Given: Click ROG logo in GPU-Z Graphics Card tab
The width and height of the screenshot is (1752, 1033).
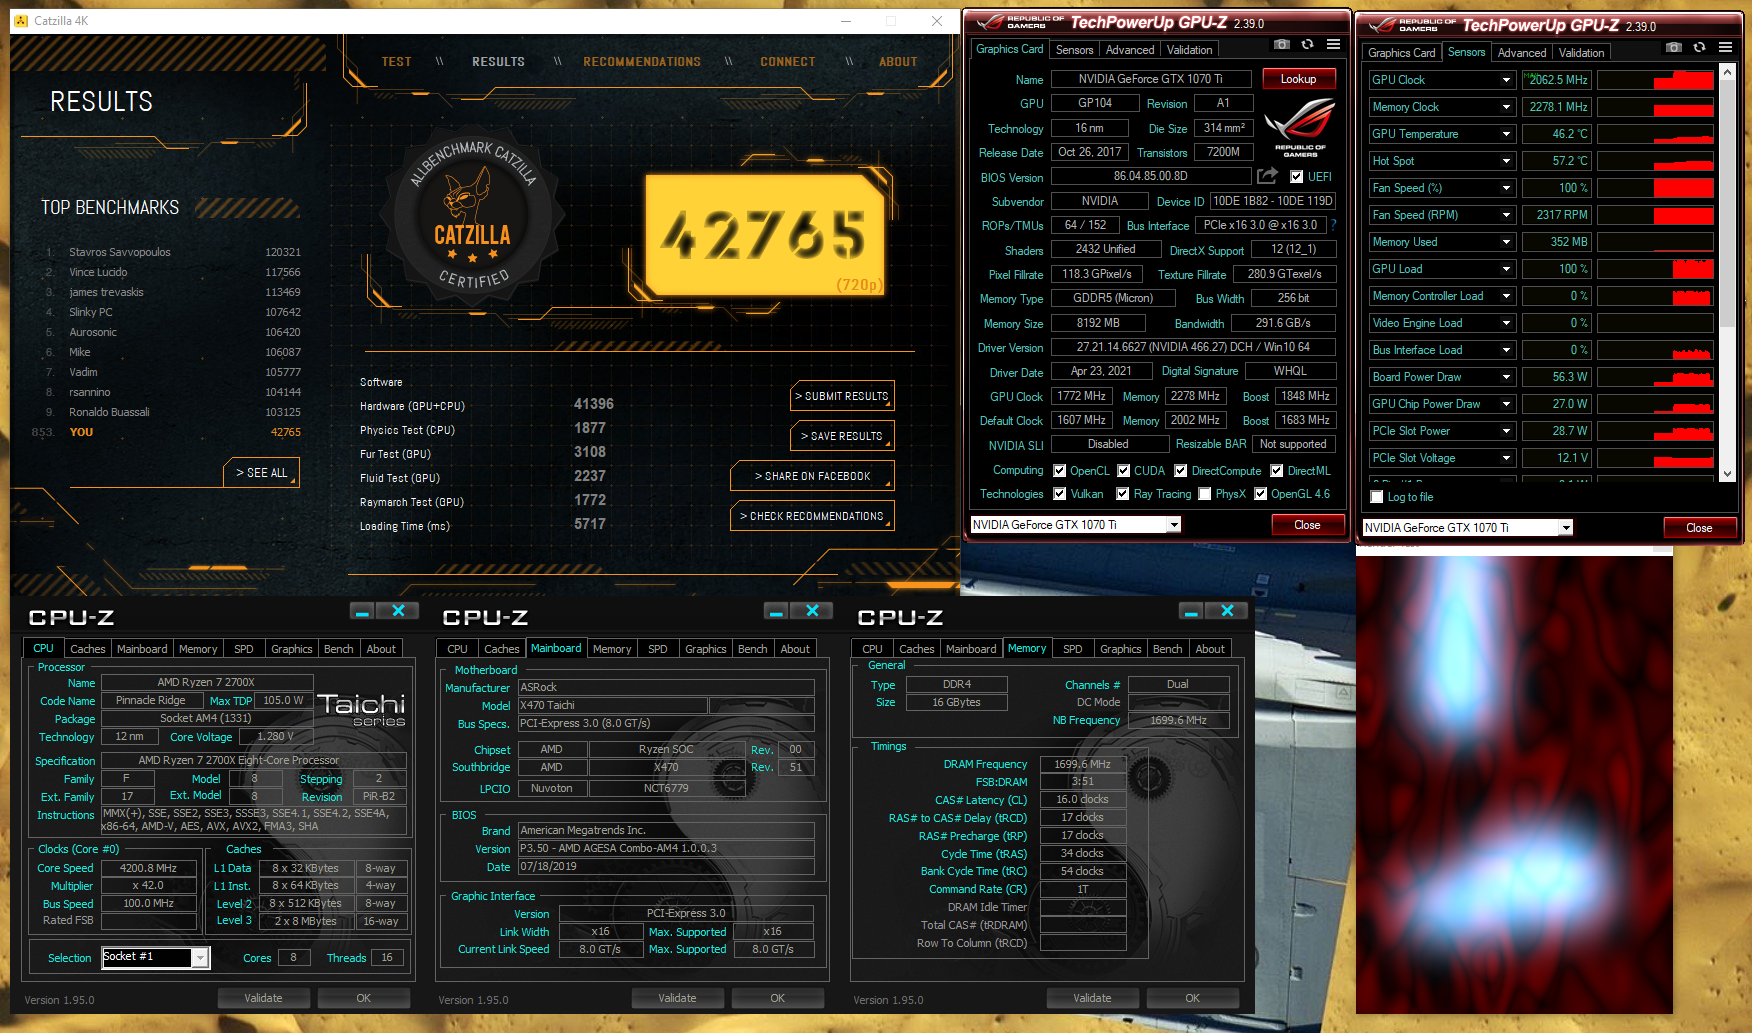Looking at the screenshot, I should coord(1300,128).
